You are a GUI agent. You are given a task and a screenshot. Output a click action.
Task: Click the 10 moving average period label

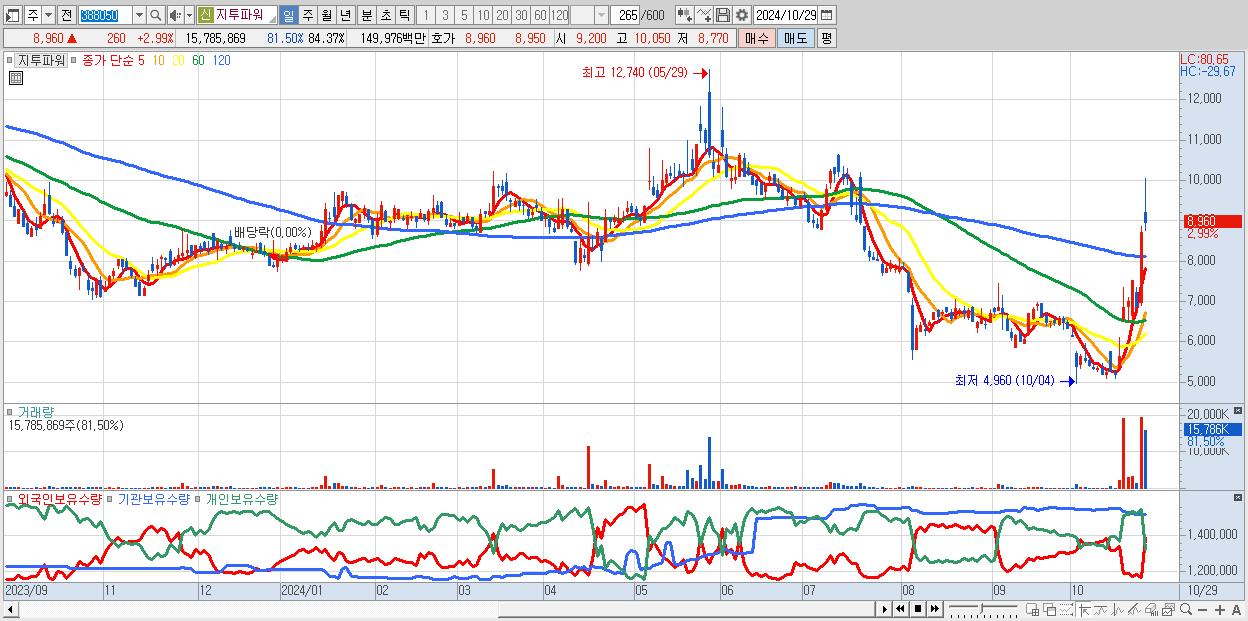[x=158, y=60]
